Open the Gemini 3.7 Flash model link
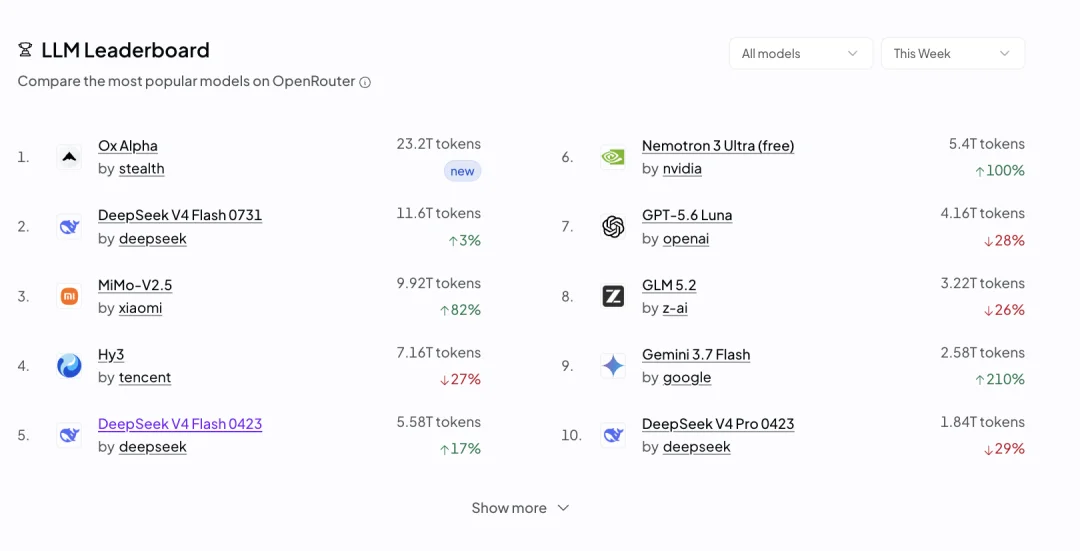 point(696,355)
